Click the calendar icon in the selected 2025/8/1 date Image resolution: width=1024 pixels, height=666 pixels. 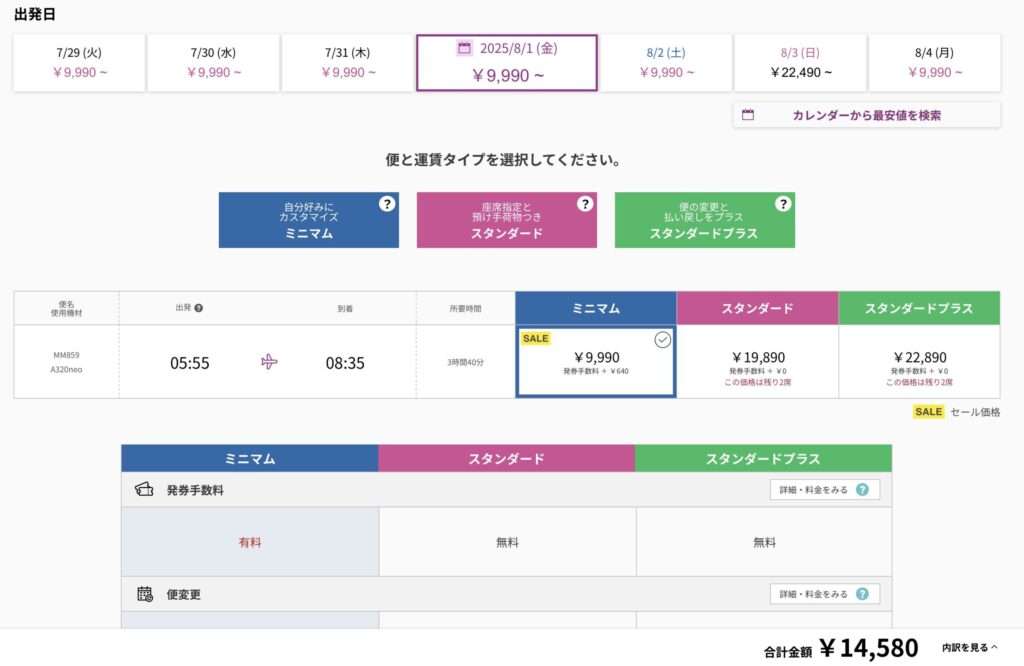464,48
